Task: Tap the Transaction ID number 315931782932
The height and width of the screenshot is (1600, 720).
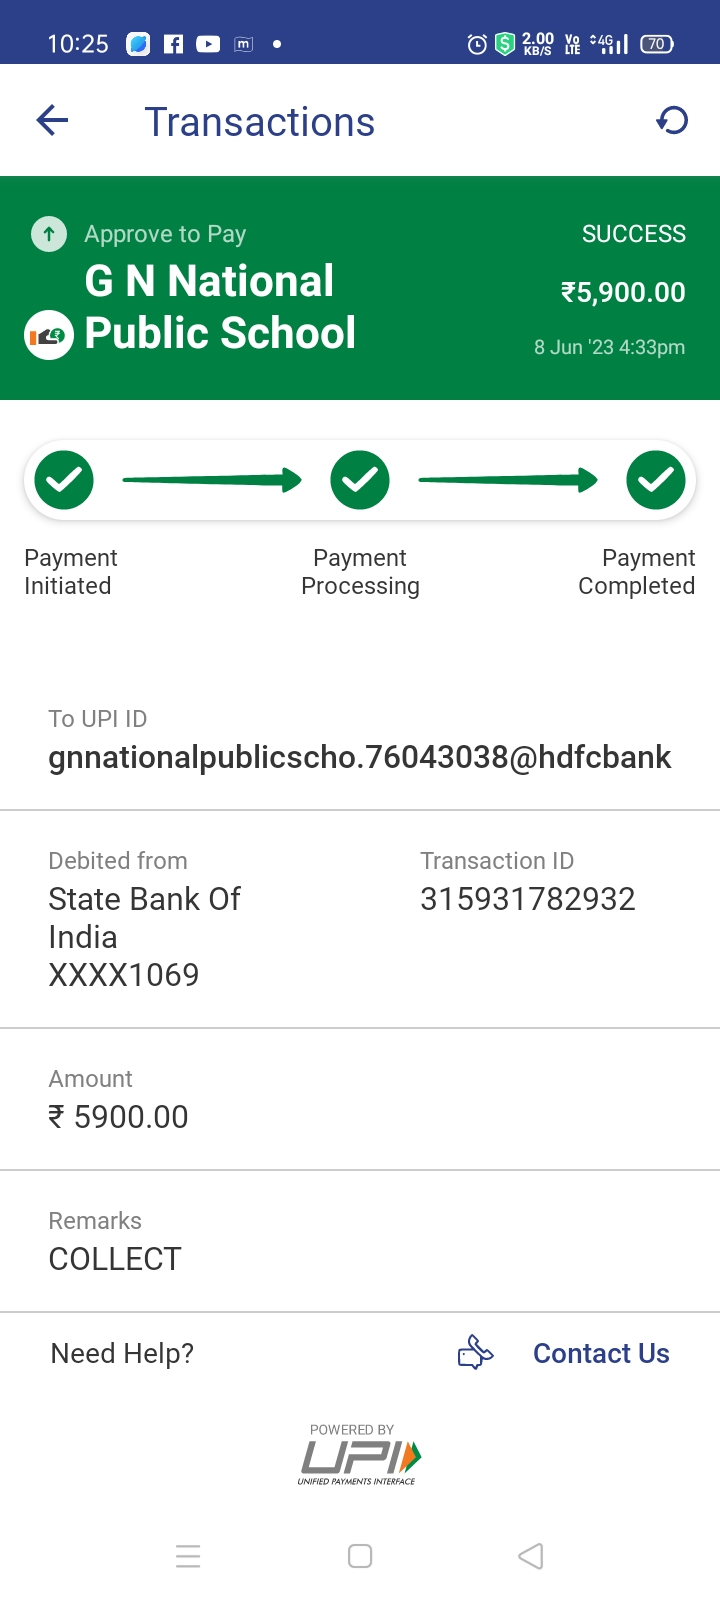Action: click(x=528, y=899)
